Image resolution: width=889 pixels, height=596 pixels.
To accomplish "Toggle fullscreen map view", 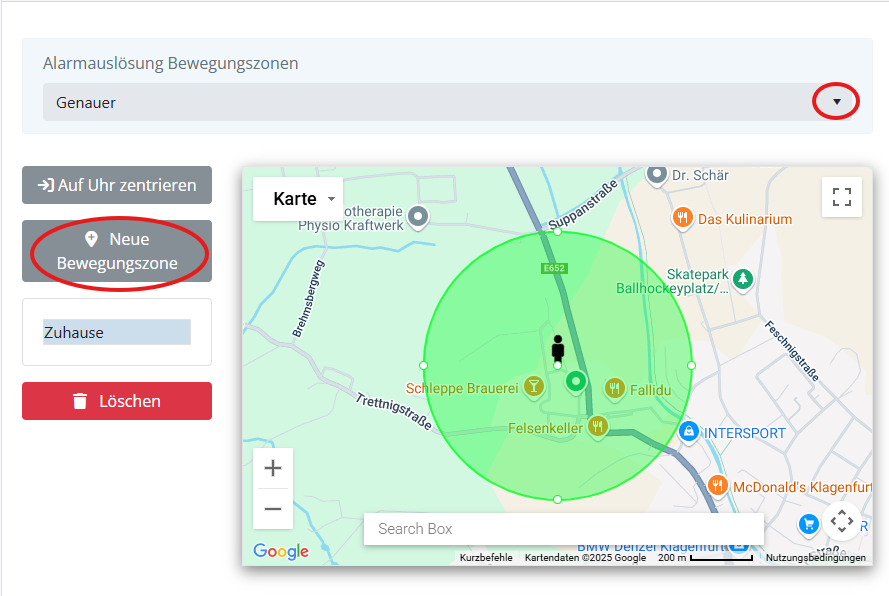I will tap(841, 197).
